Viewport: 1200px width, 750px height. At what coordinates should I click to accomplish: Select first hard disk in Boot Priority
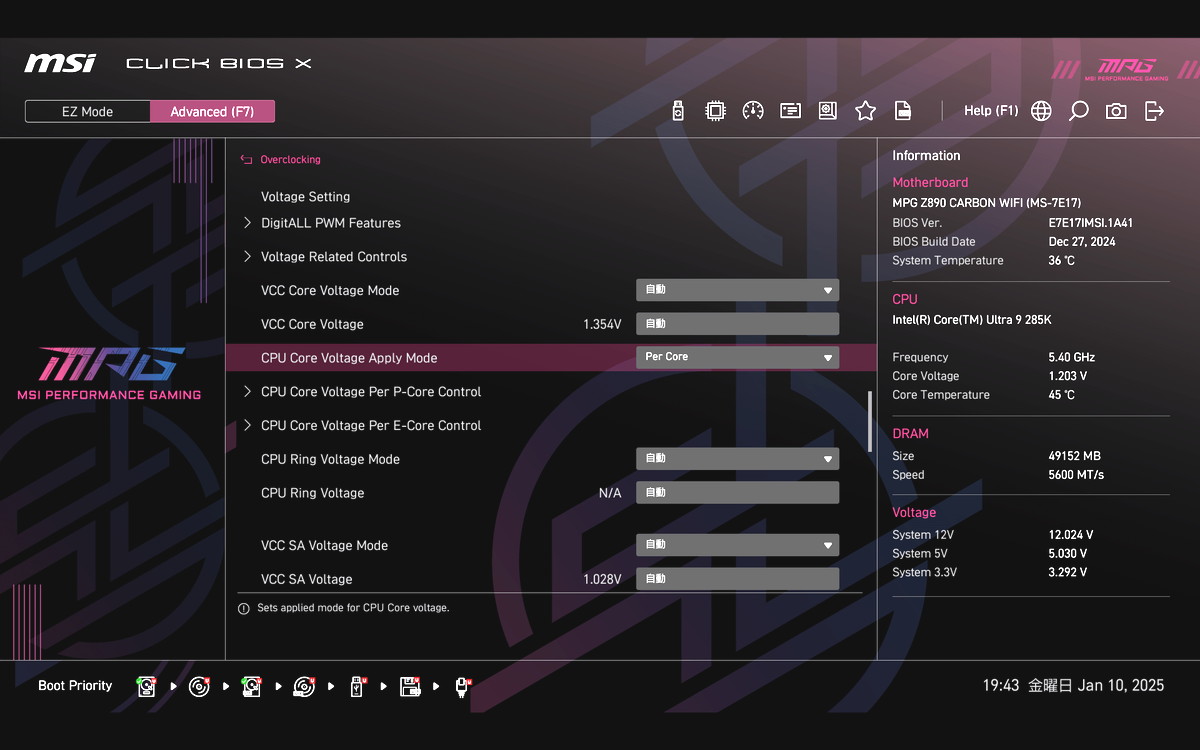click(147, 686)
